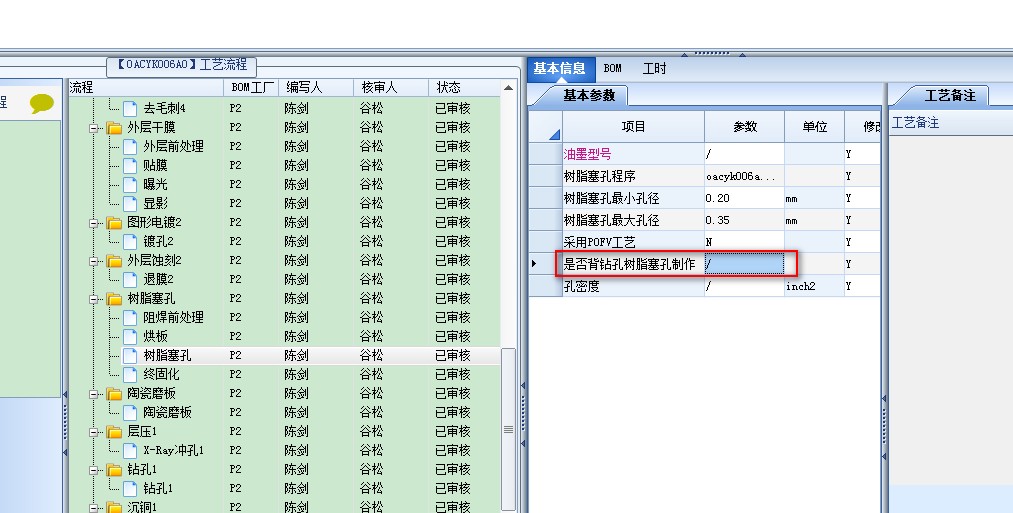Collapse the 外层蚀刻2 tree node
This screenshot has height=513, width=1013.
94,261
